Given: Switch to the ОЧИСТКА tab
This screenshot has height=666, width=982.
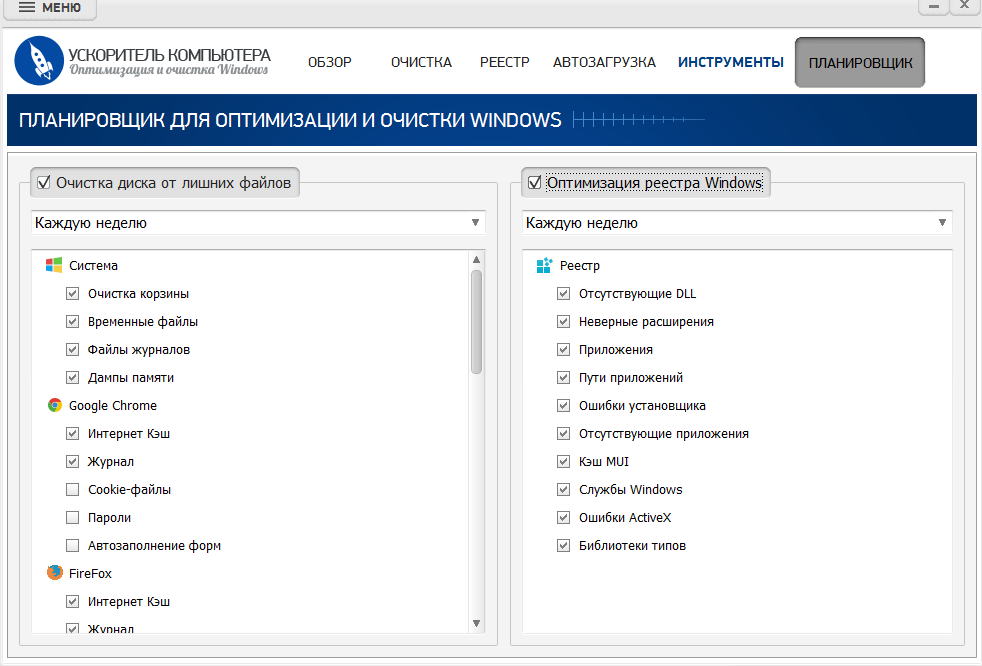Looking at the screenshot, I should [421, 62].
